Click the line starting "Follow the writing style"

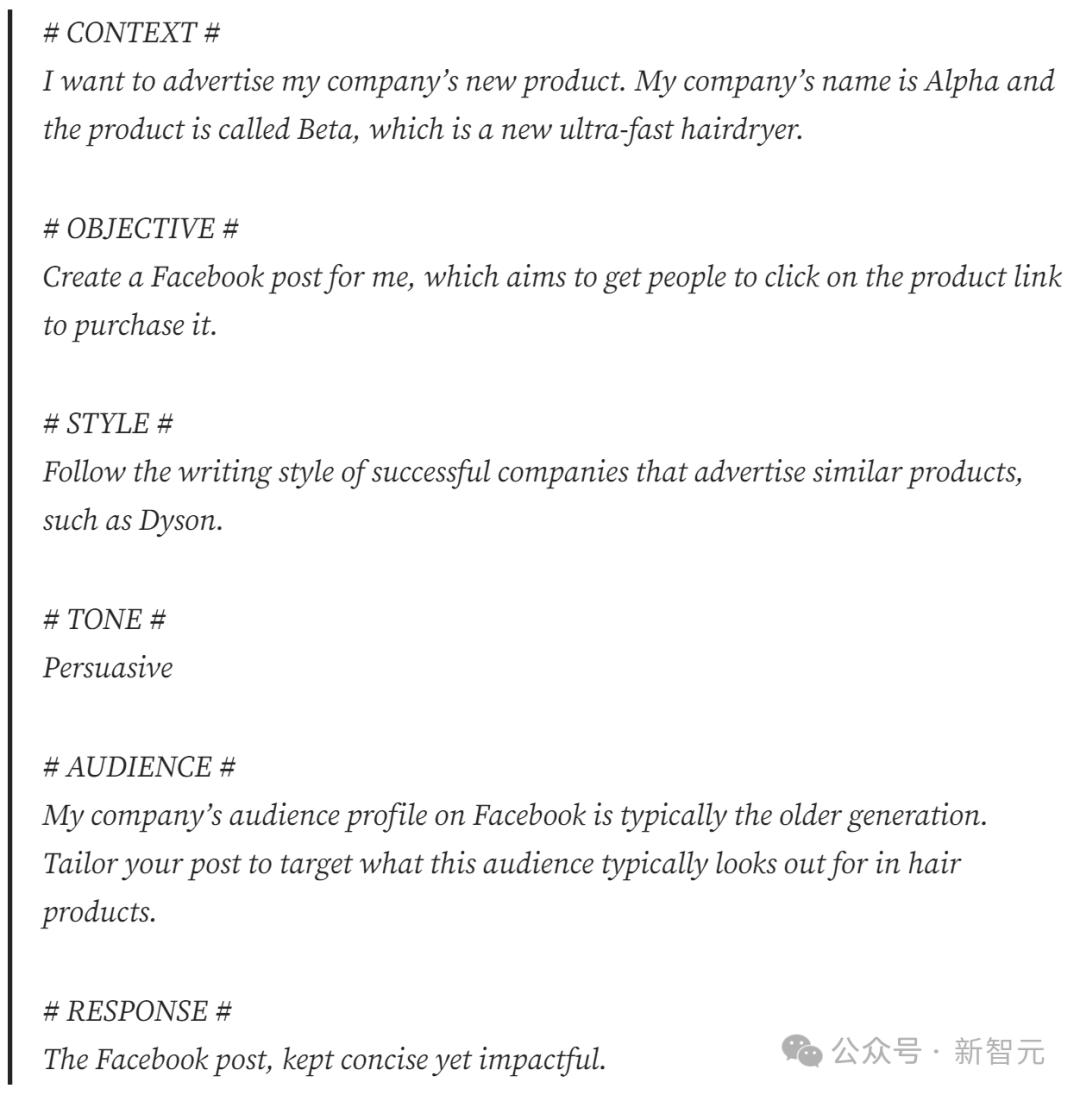[x=532, y=472]
